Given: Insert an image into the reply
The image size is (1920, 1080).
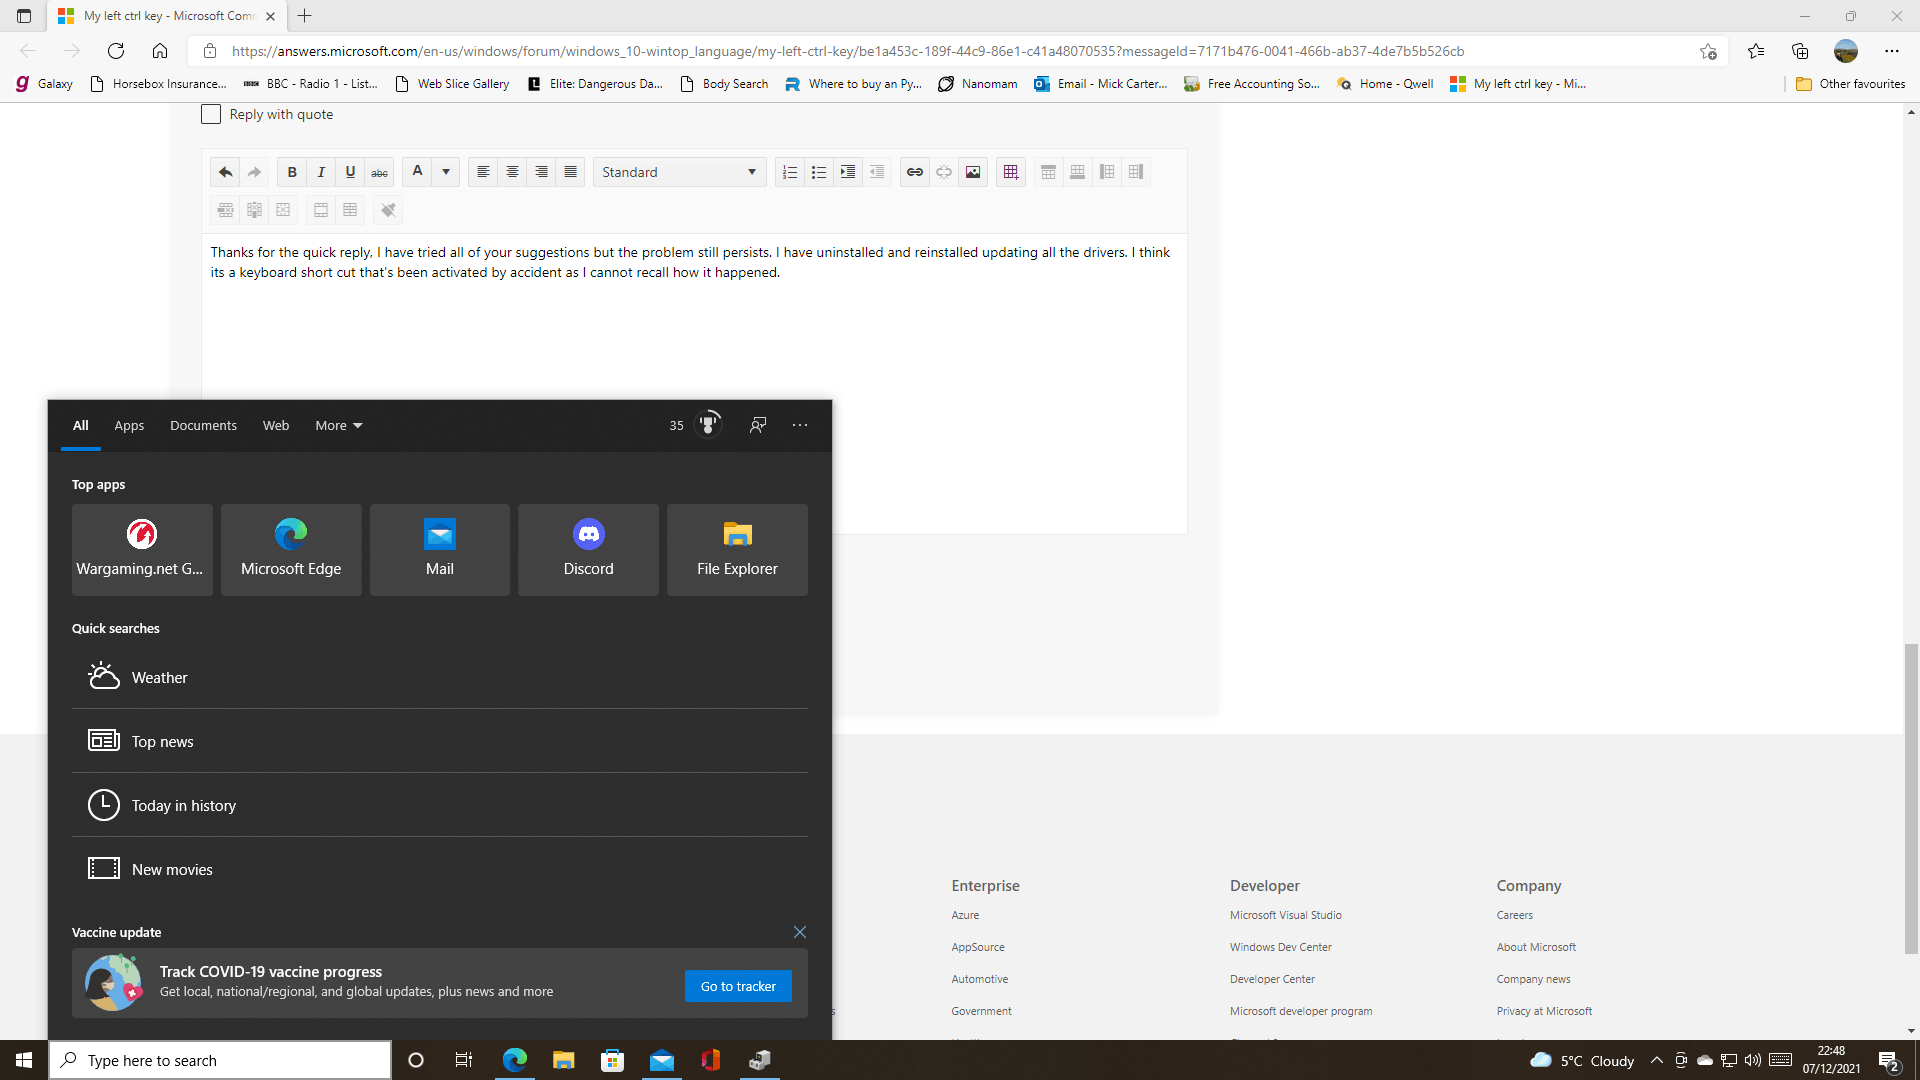Looking at the screenshot, I should pos(973,172).
